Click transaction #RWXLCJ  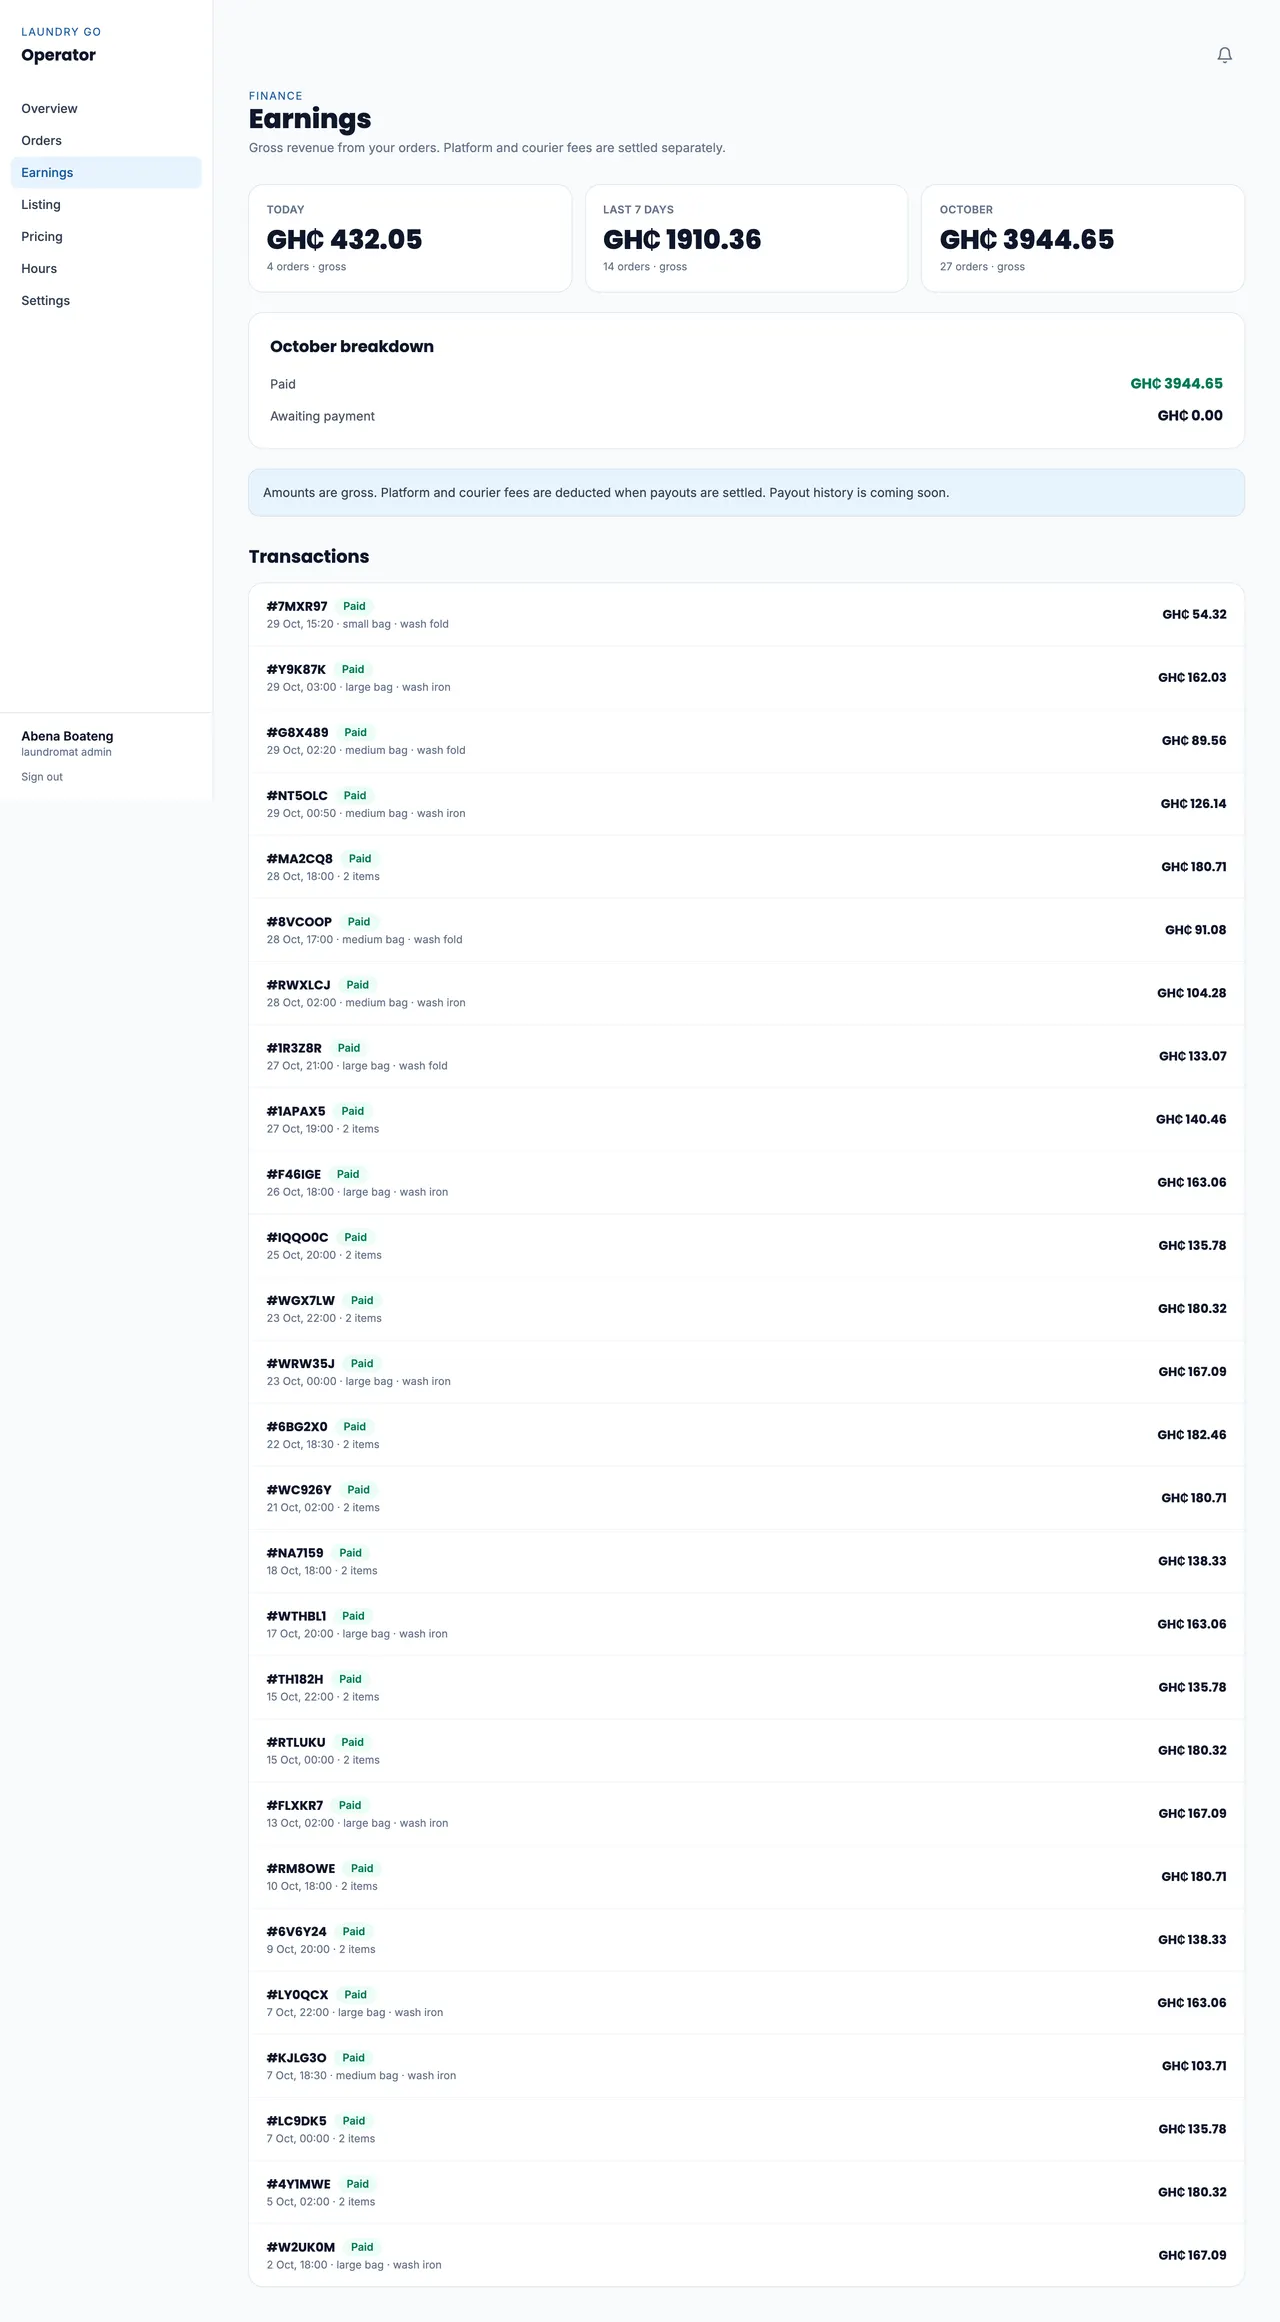746,993
